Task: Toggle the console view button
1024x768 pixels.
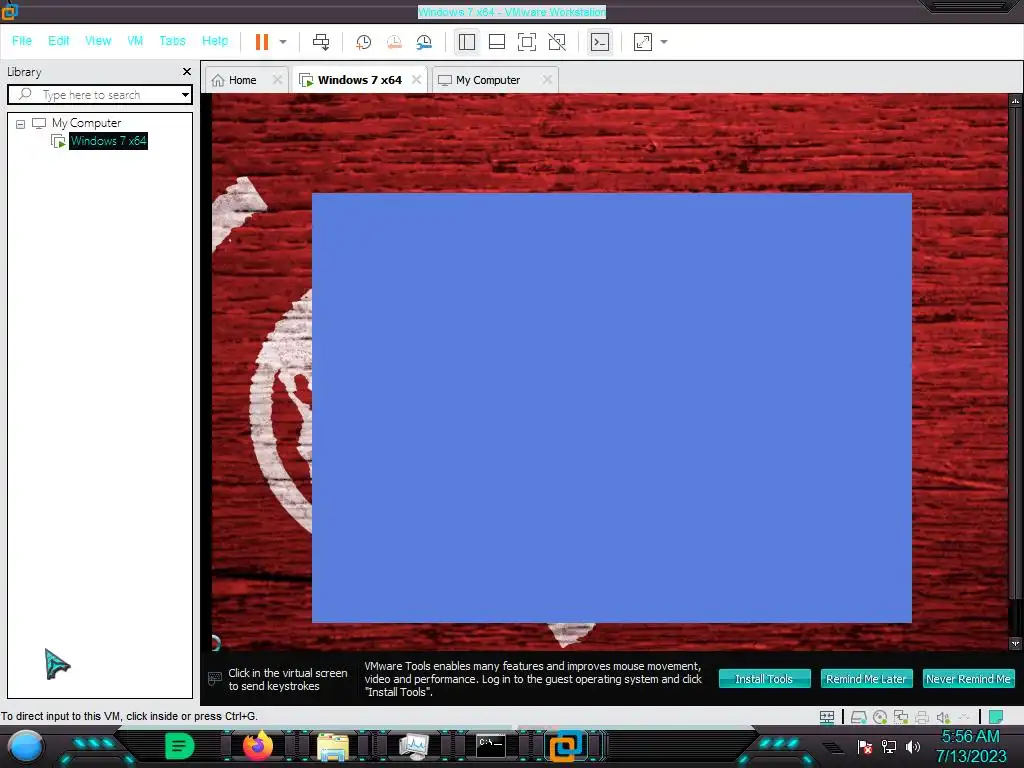Action: (x=600, y=42)
